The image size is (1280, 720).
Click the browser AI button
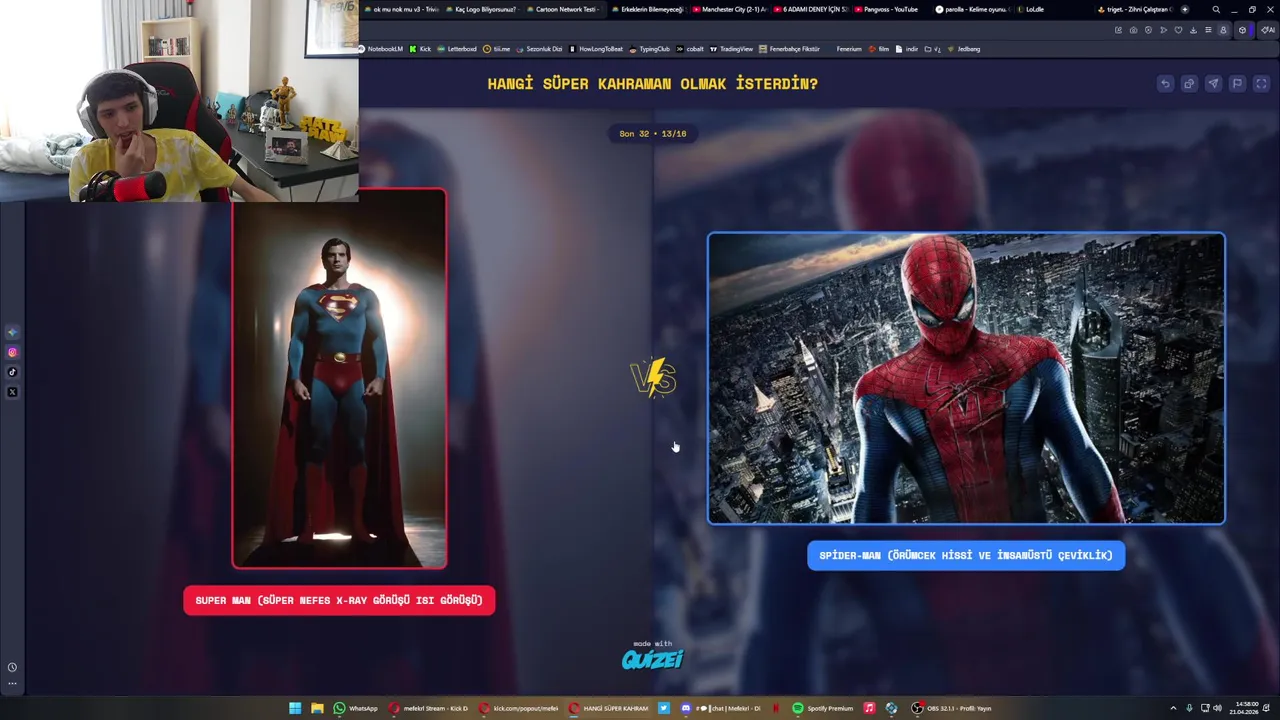1267,30
